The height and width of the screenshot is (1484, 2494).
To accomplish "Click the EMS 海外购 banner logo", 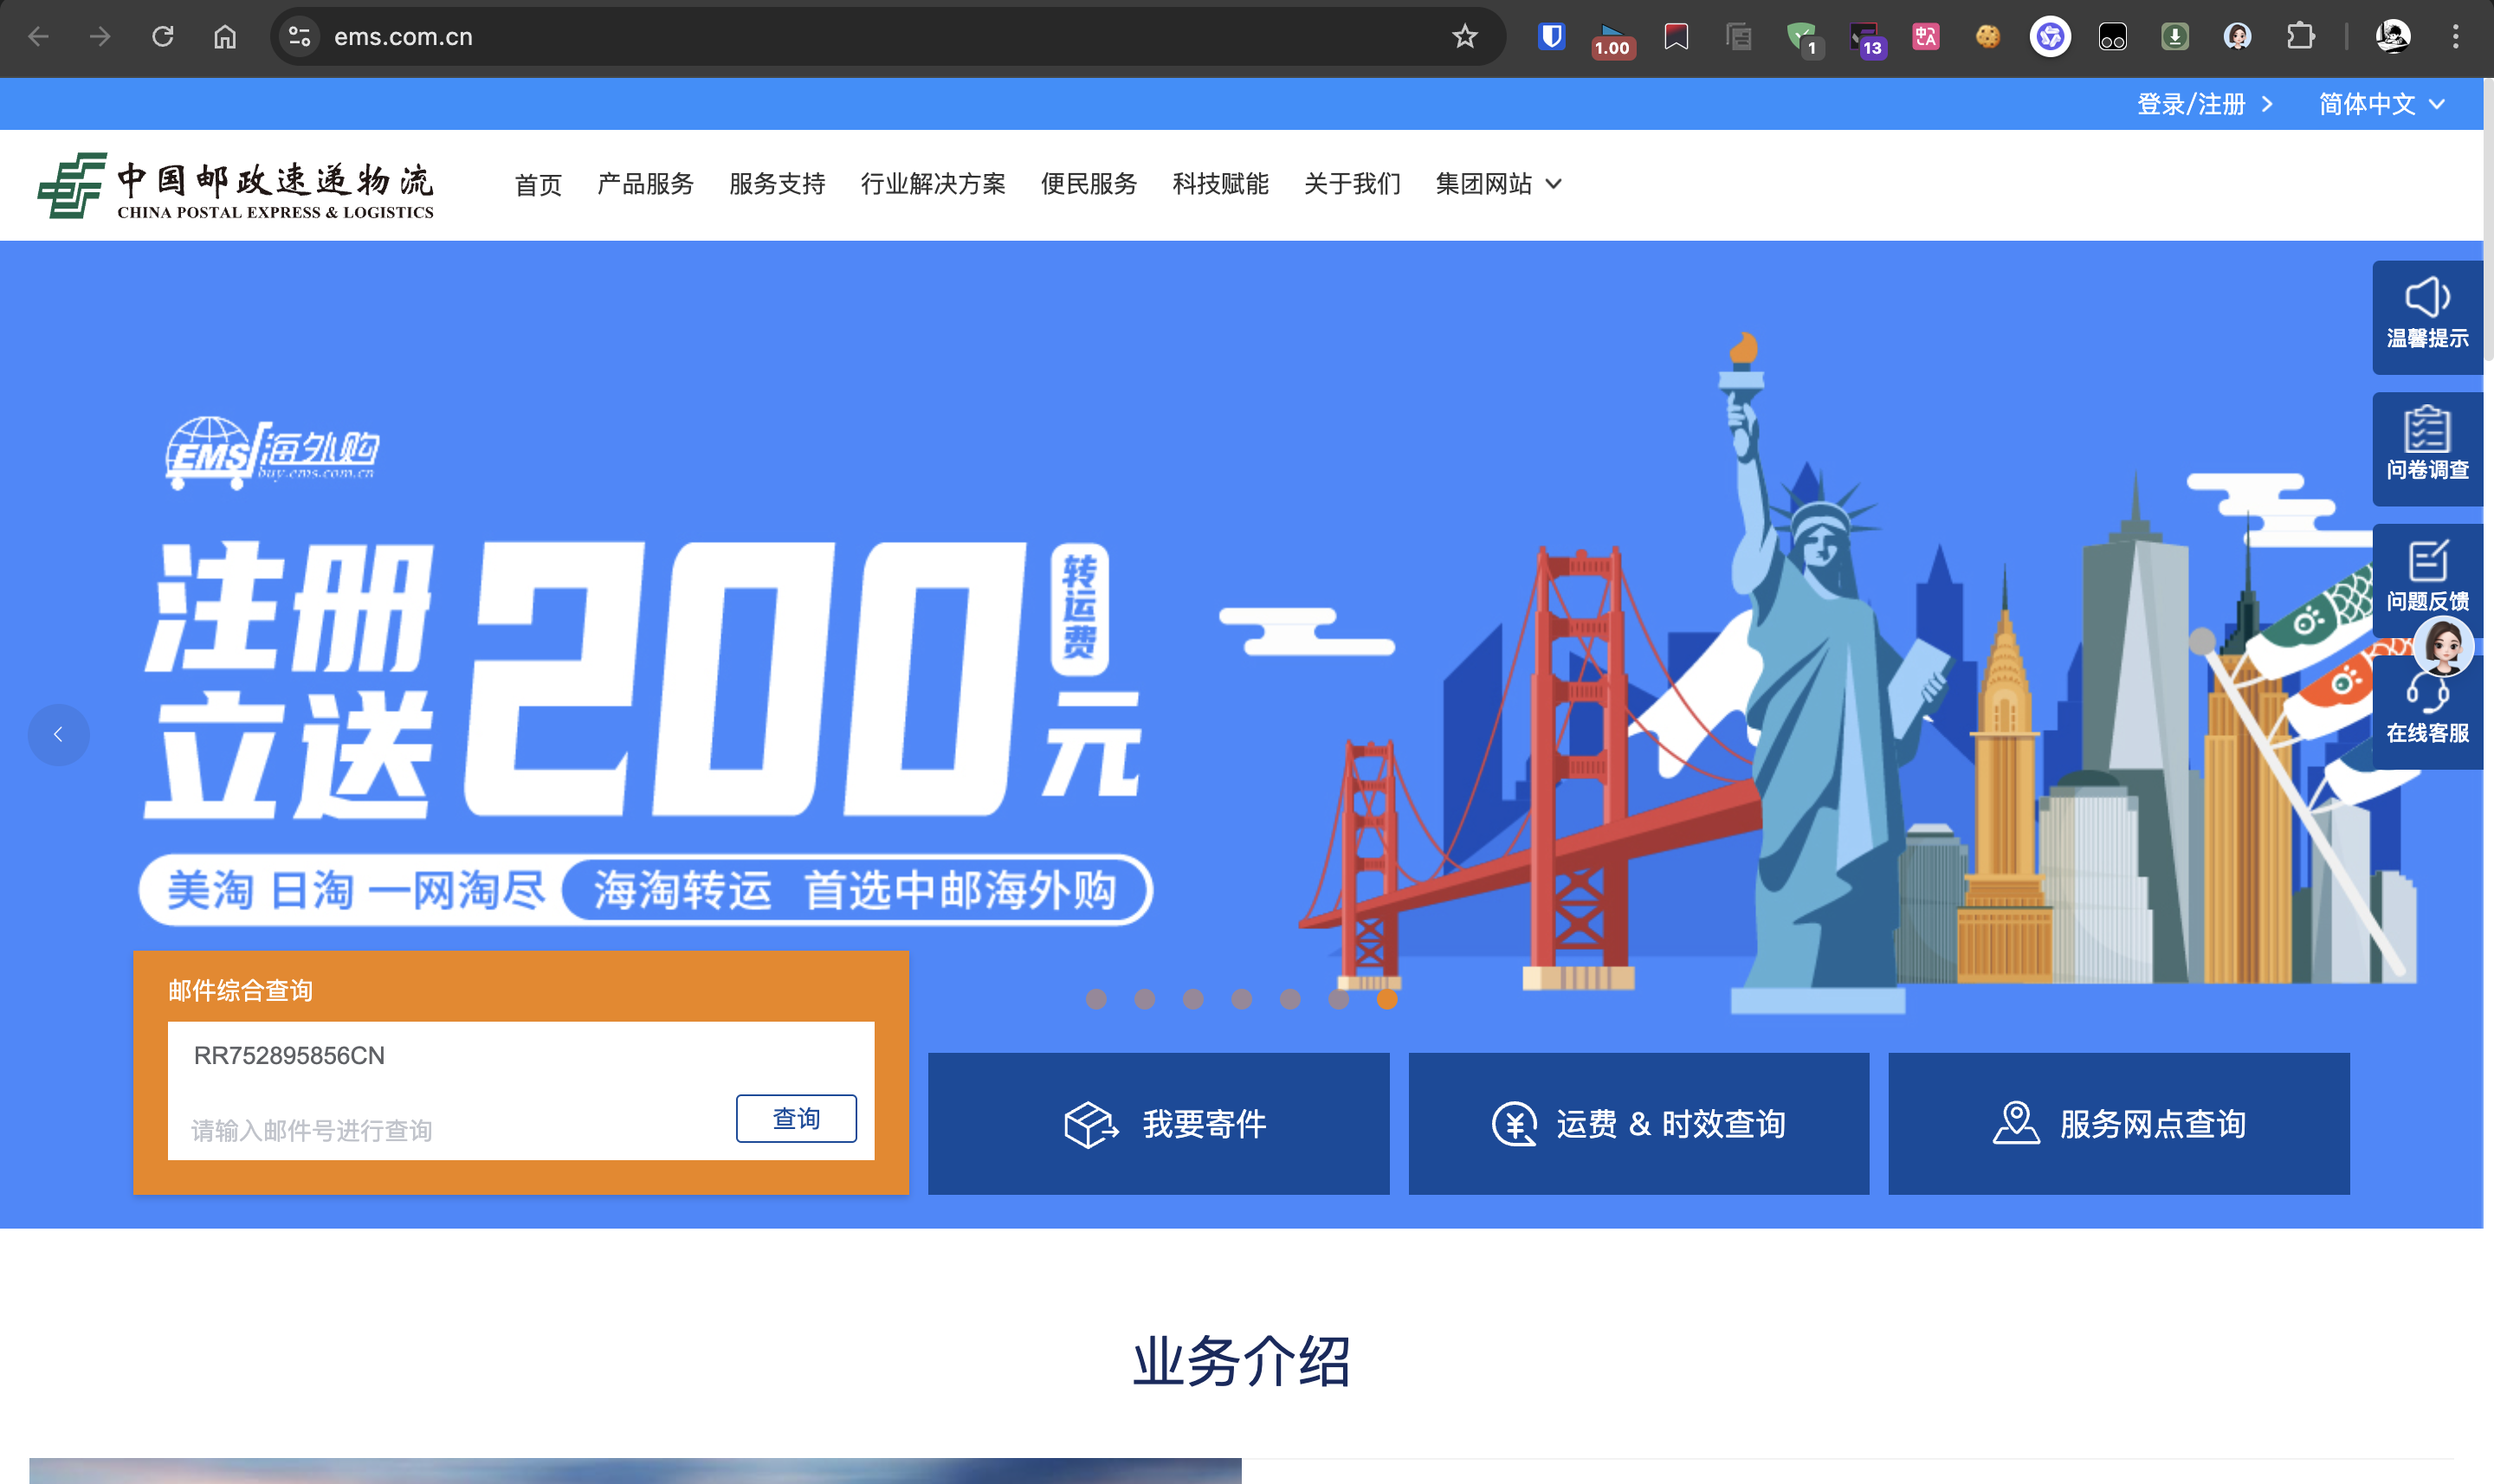I will pyautogui.click(x=272, y=453).
